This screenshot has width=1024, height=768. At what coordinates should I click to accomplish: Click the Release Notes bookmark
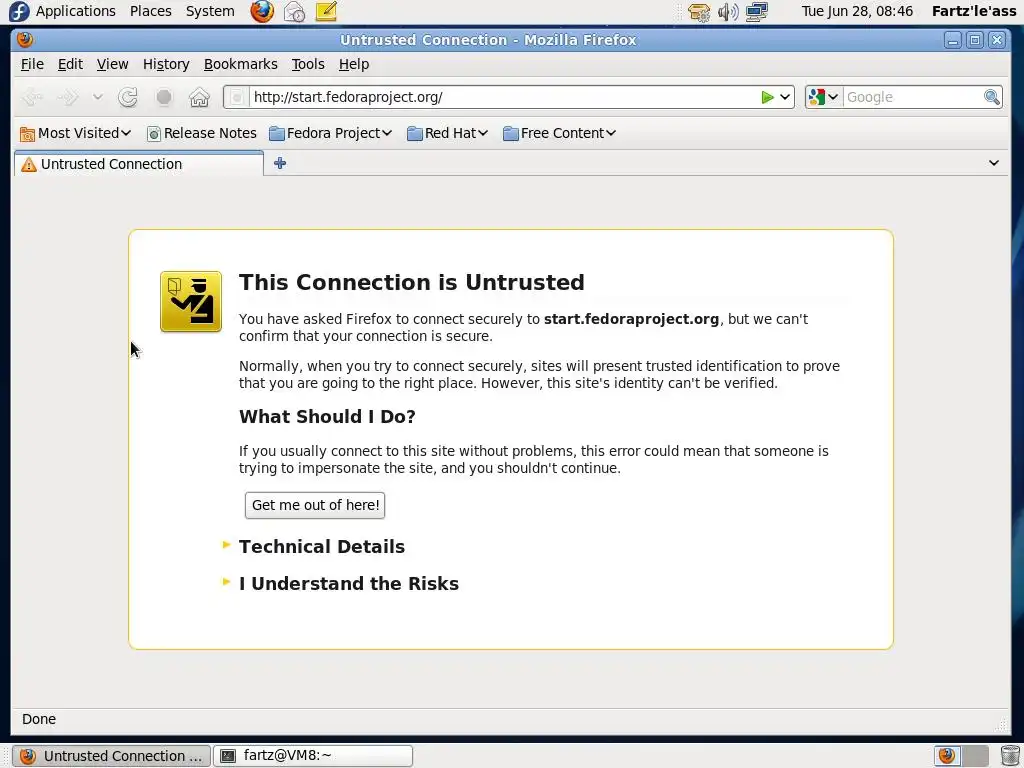click(202, 133)
